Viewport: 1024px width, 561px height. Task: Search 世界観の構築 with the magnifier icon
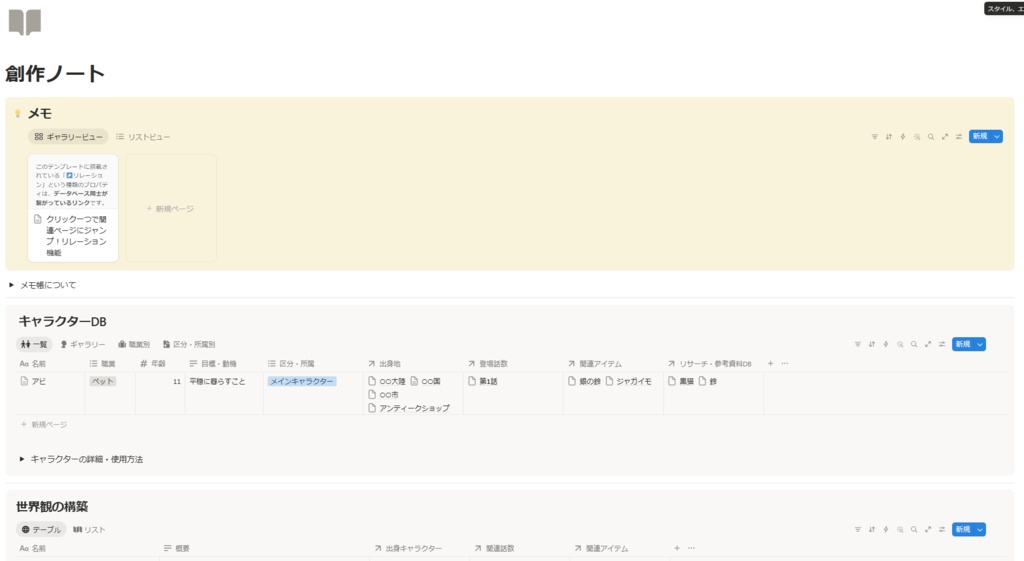coord(914,530)
